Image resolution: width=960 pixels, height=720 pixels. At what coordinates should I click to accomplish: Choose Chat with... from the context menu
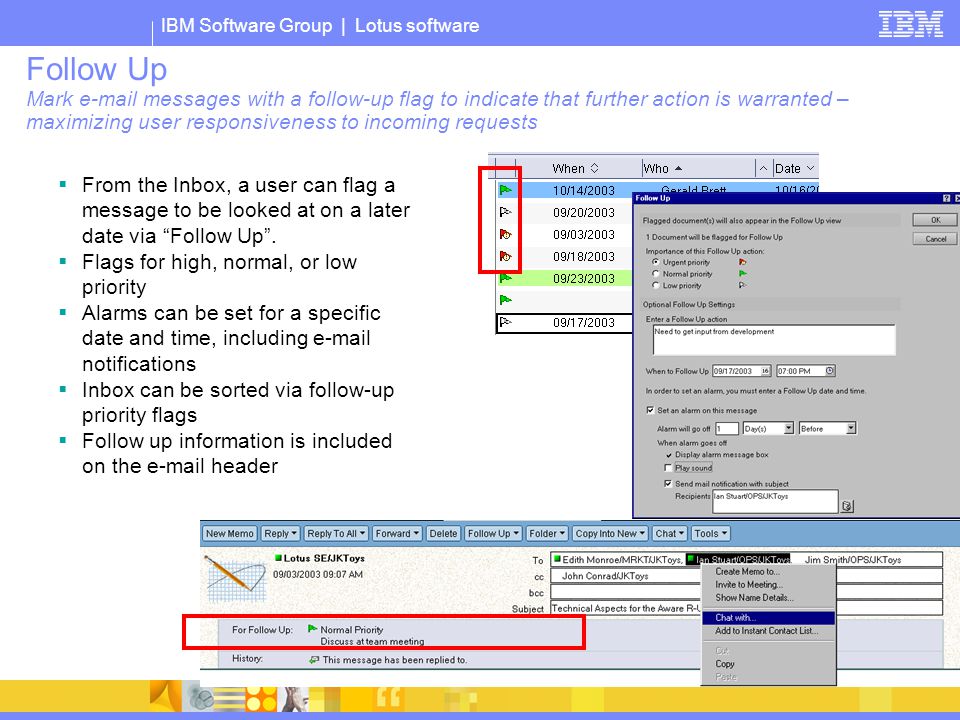768,618
